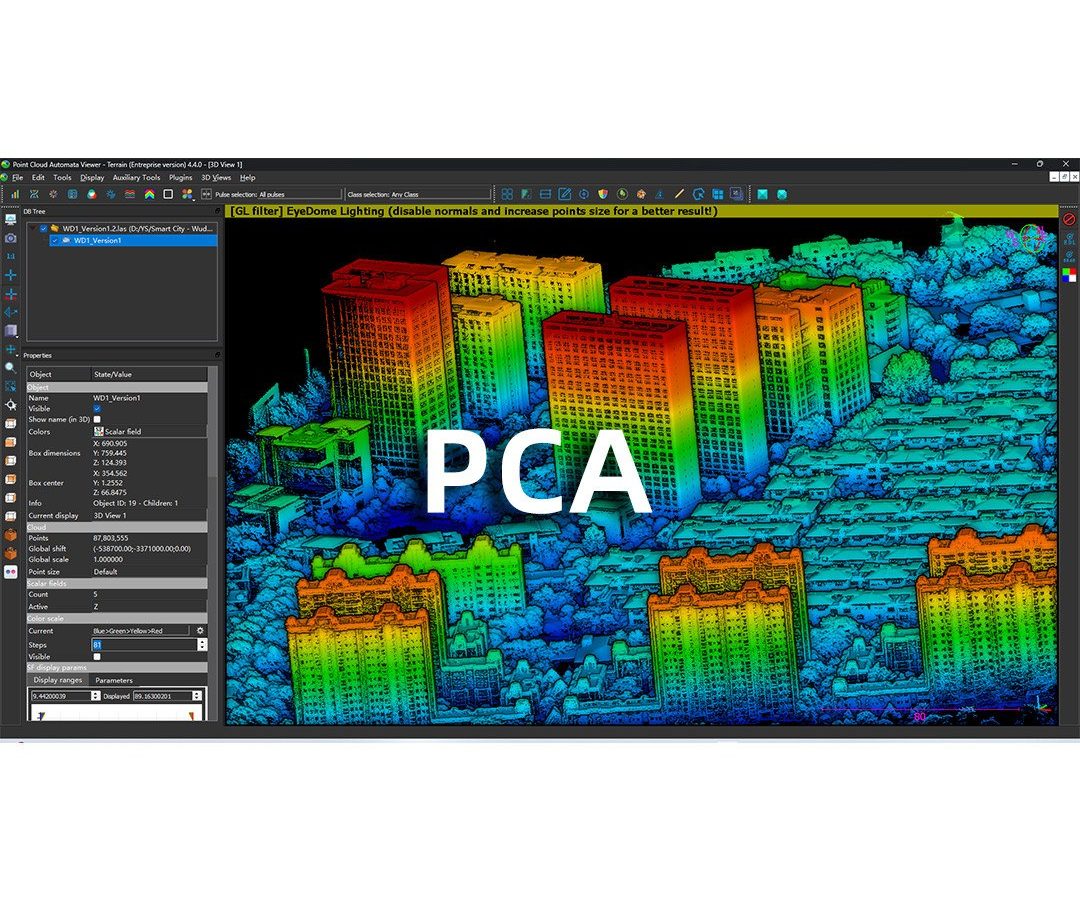Click the pink-blue dots icon in sidebar
The width and height of the screenshot is (1080, 900).
coord(10,572)
